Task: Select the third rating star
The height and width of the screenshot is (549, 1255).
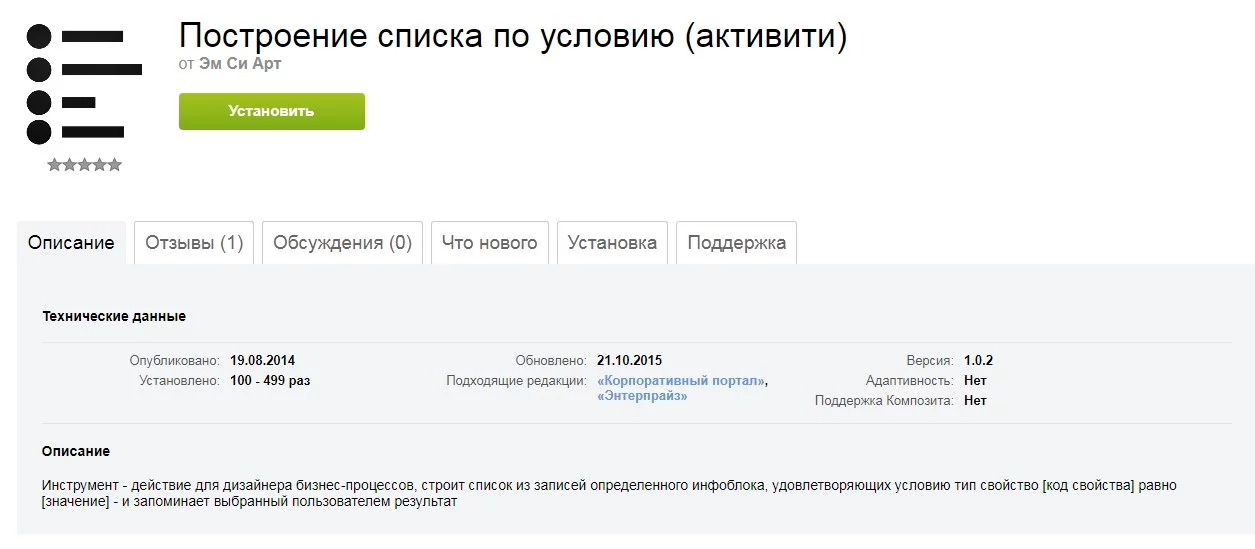Action: coord(84,165)
